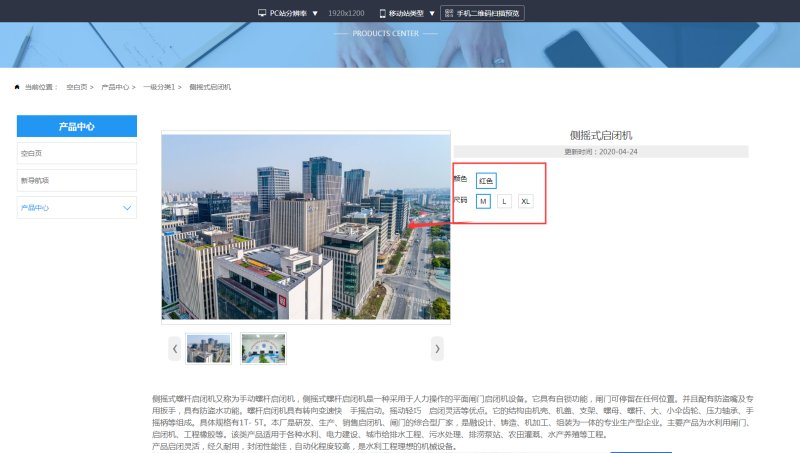Select the first city skyline thumbnail
The image size is (800, 453).
pos(208,348)
